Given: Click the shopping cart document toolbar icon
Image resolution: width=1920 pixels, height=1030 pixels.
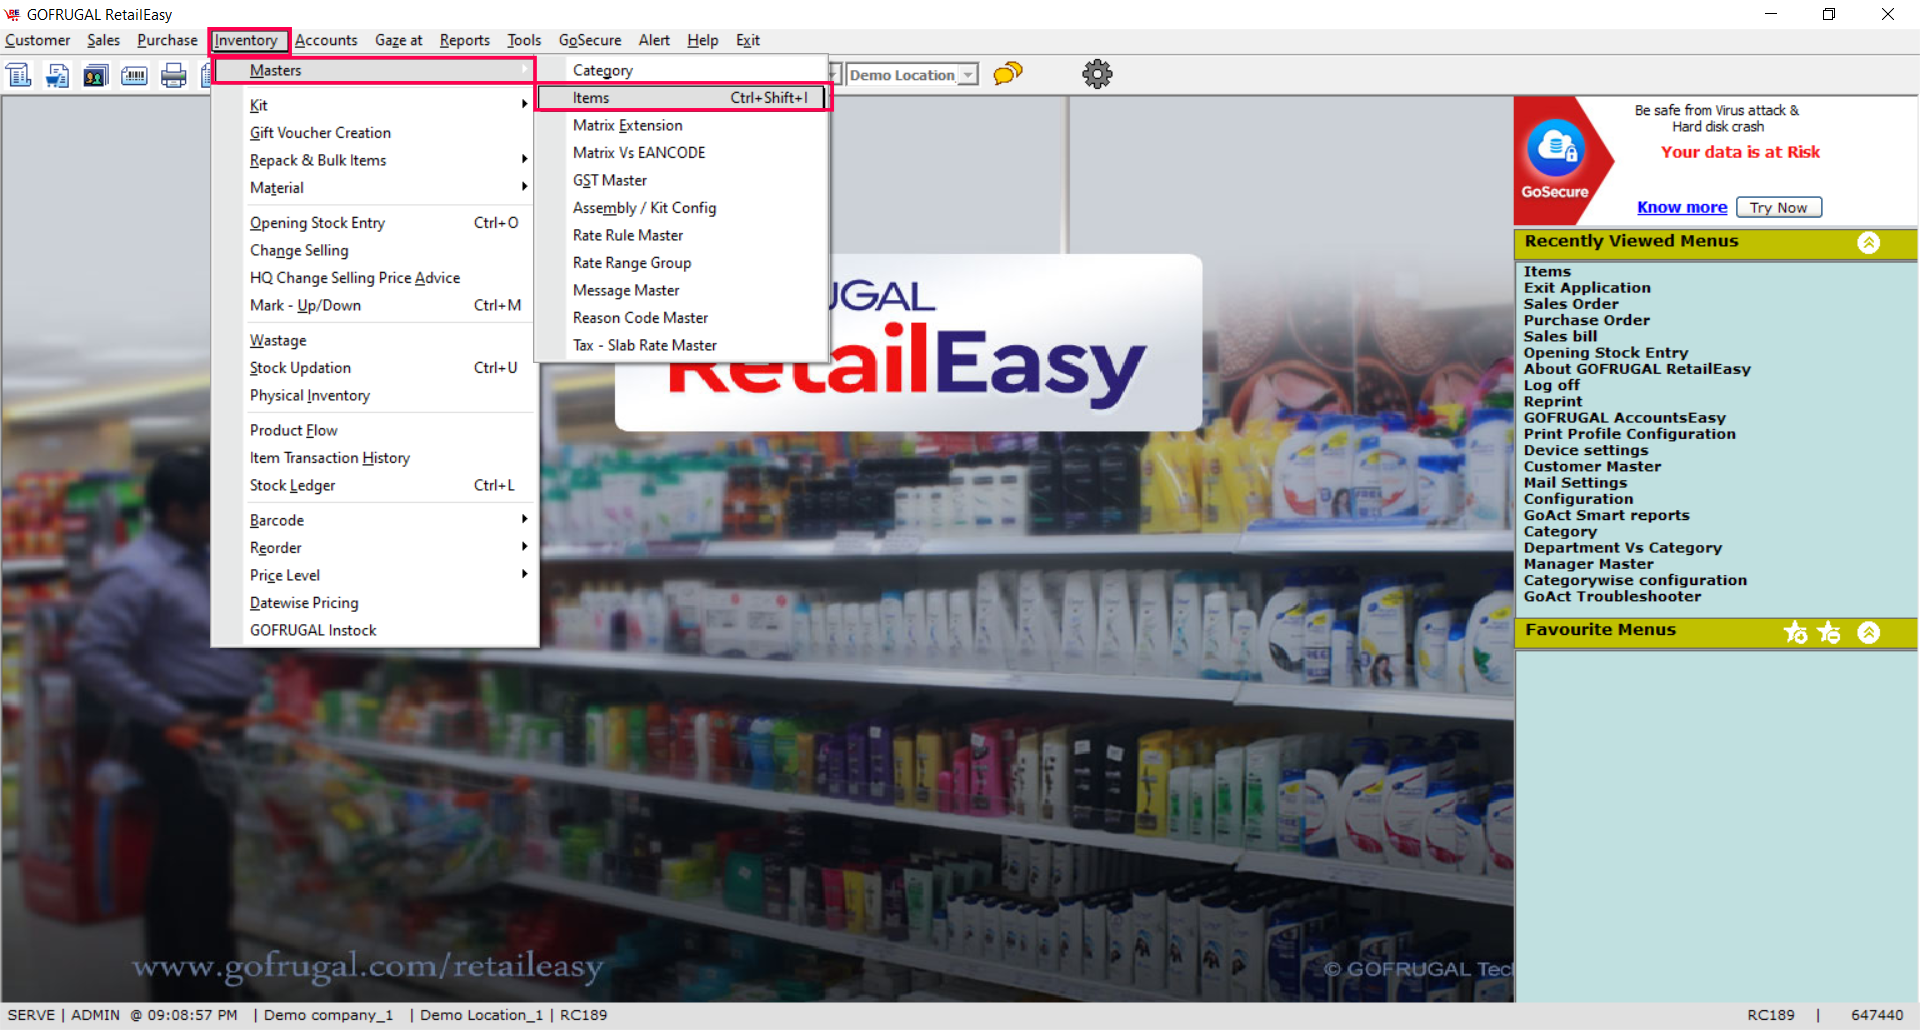Looking at the screenshot, I should coord(57,75).
